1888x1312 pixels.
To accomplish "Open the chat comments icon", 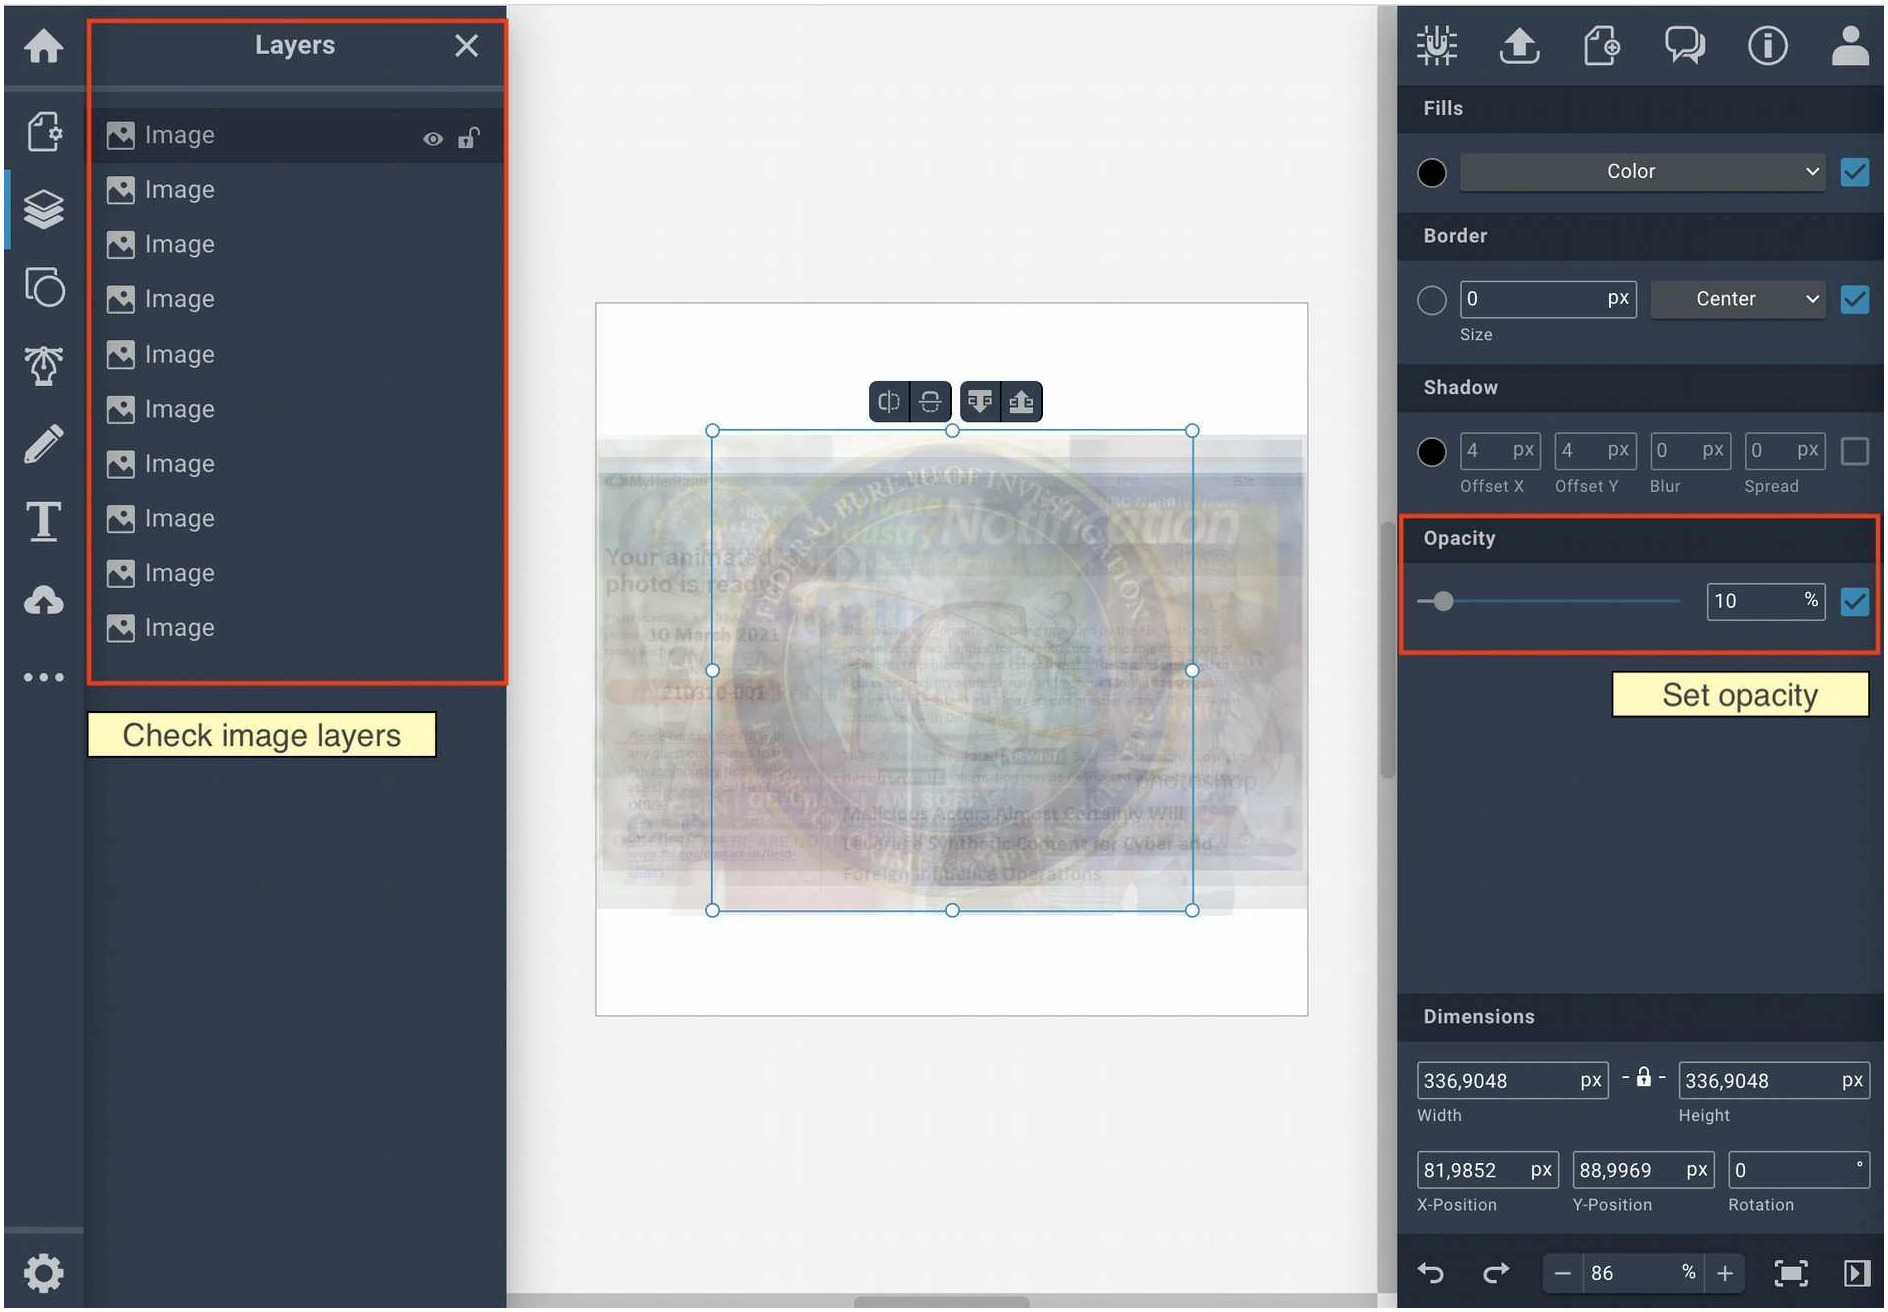I will tap(1685, 46).
